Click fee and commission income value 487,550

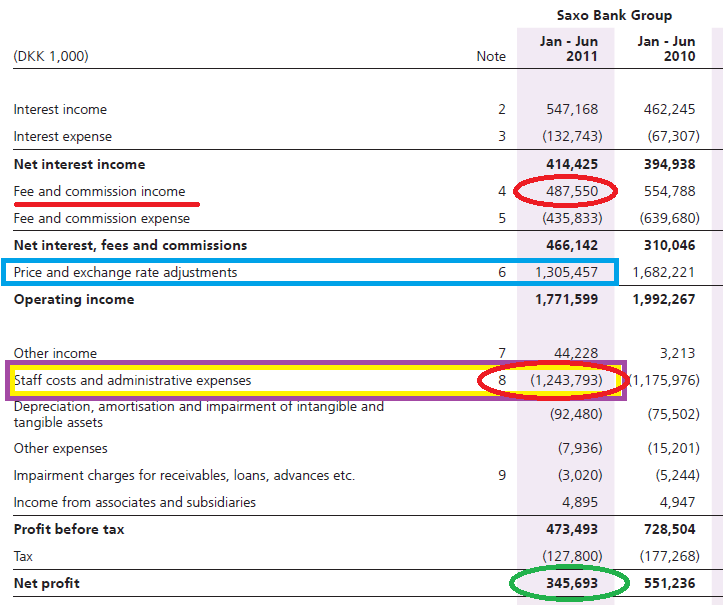tap(572, 191)
